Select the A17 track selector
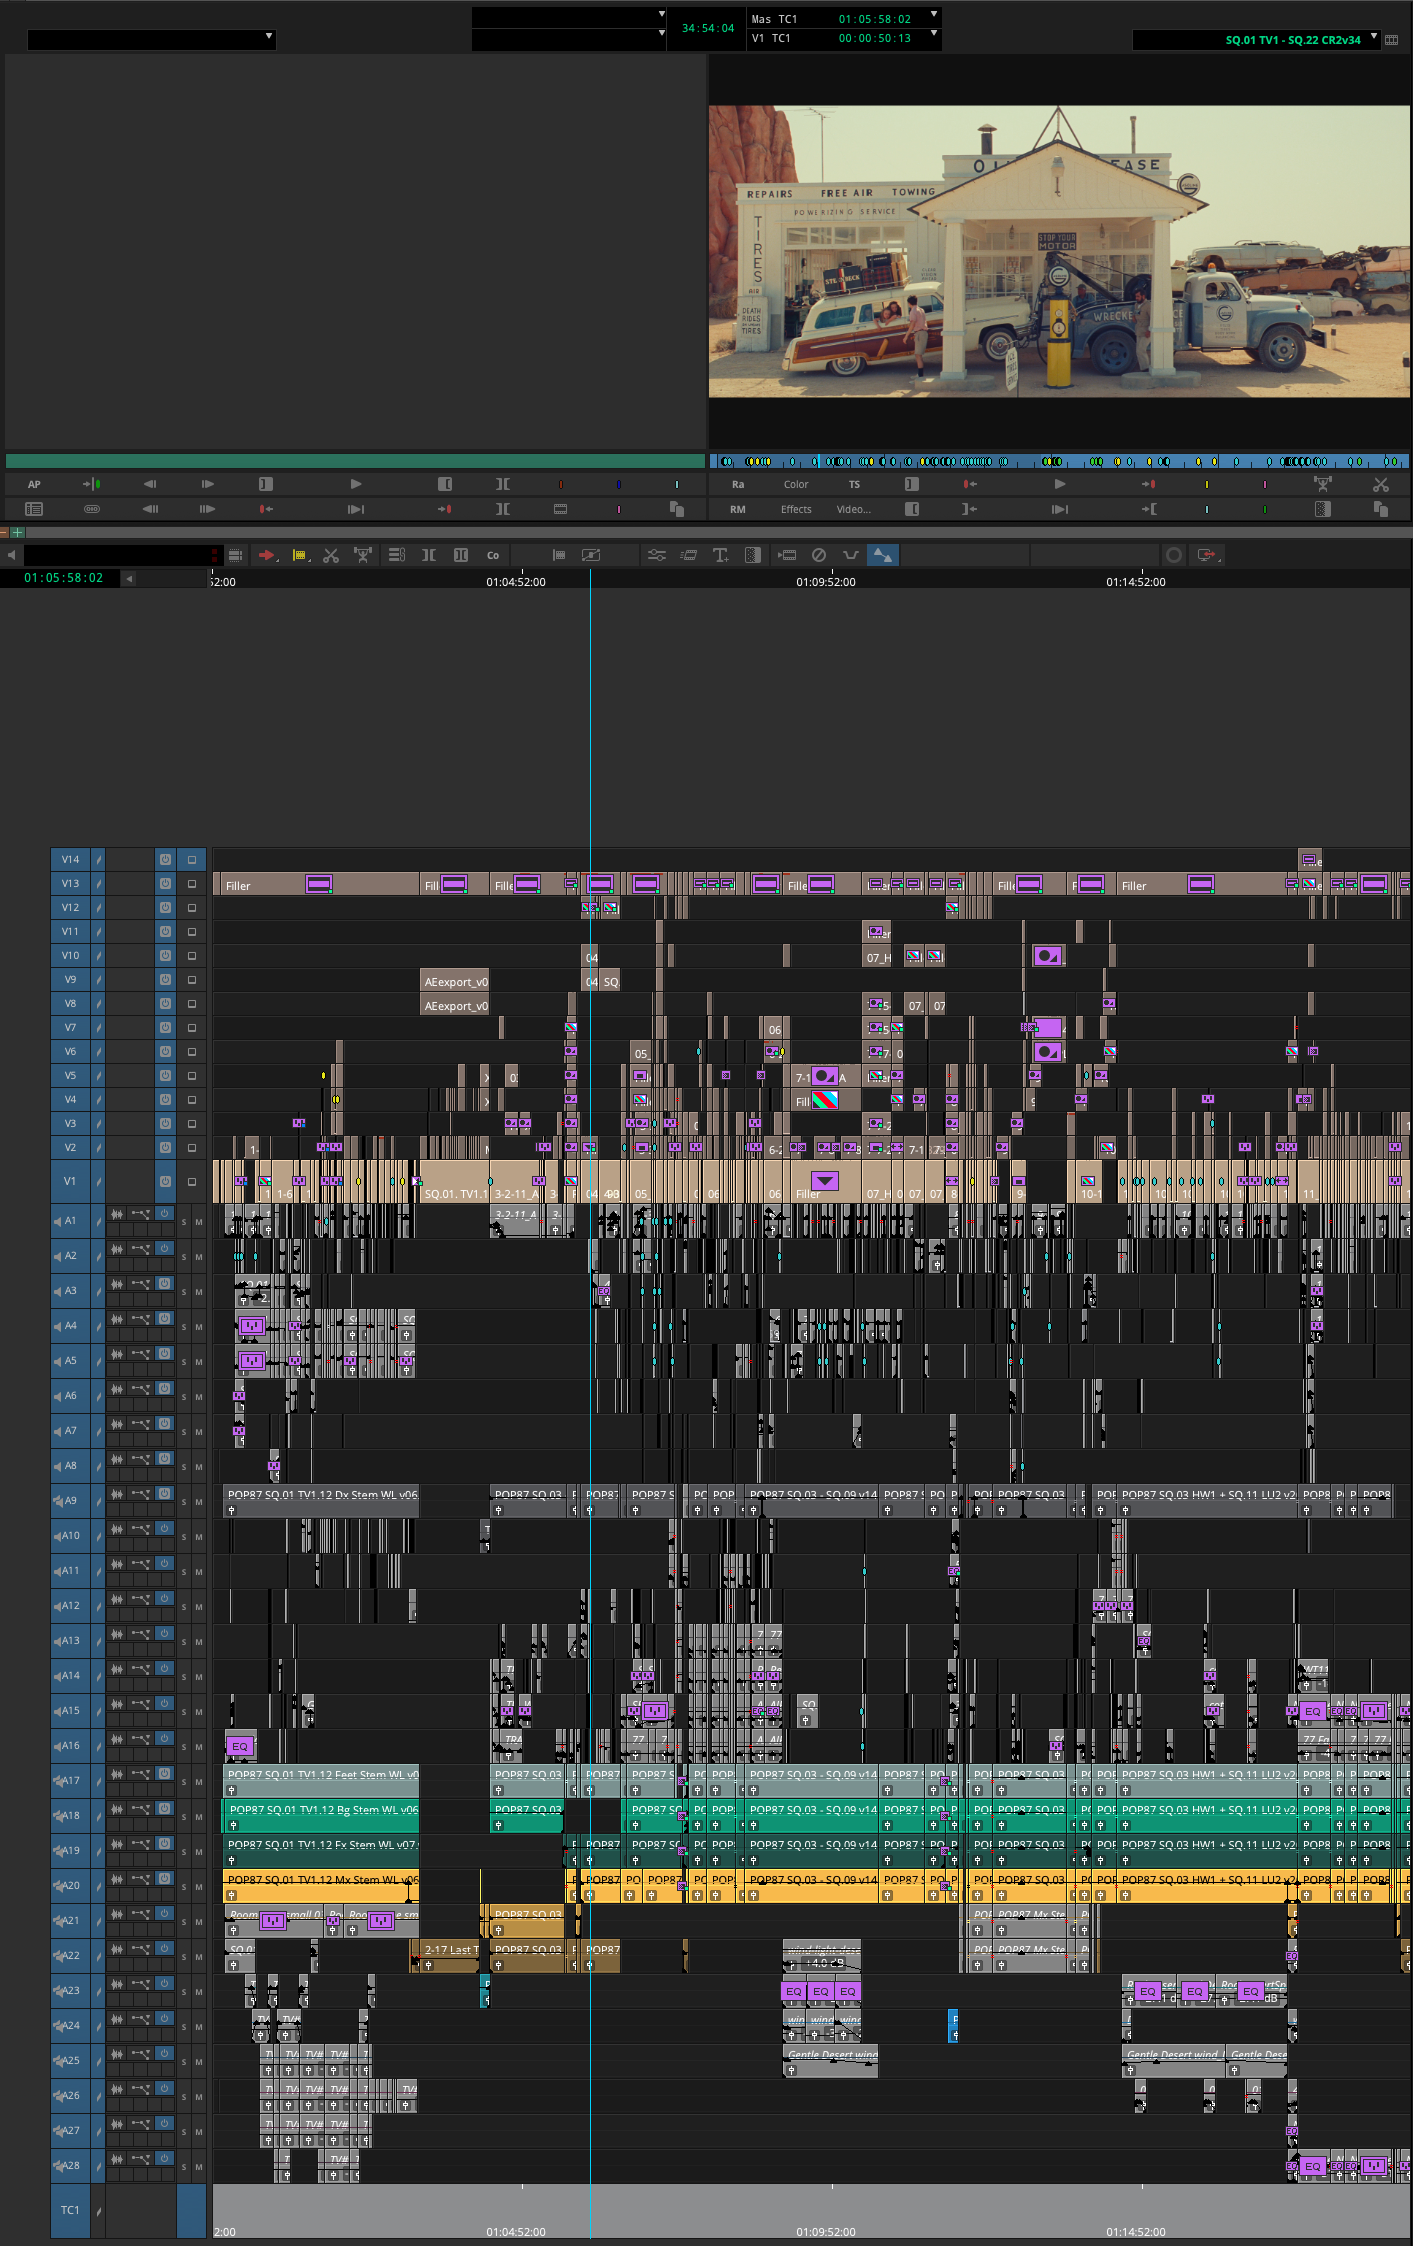Viewport: 1413px width, 2246px height. (x=70, y=1780)
